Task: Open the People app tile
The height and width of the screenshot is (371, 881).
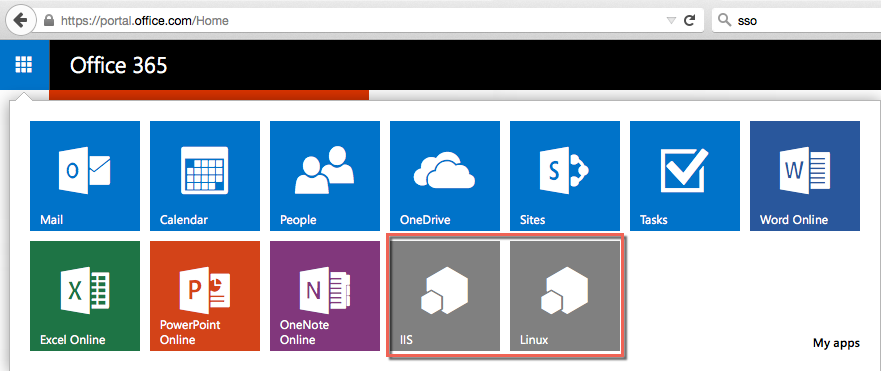Action: pyautogui.click(x=325, y=176)
